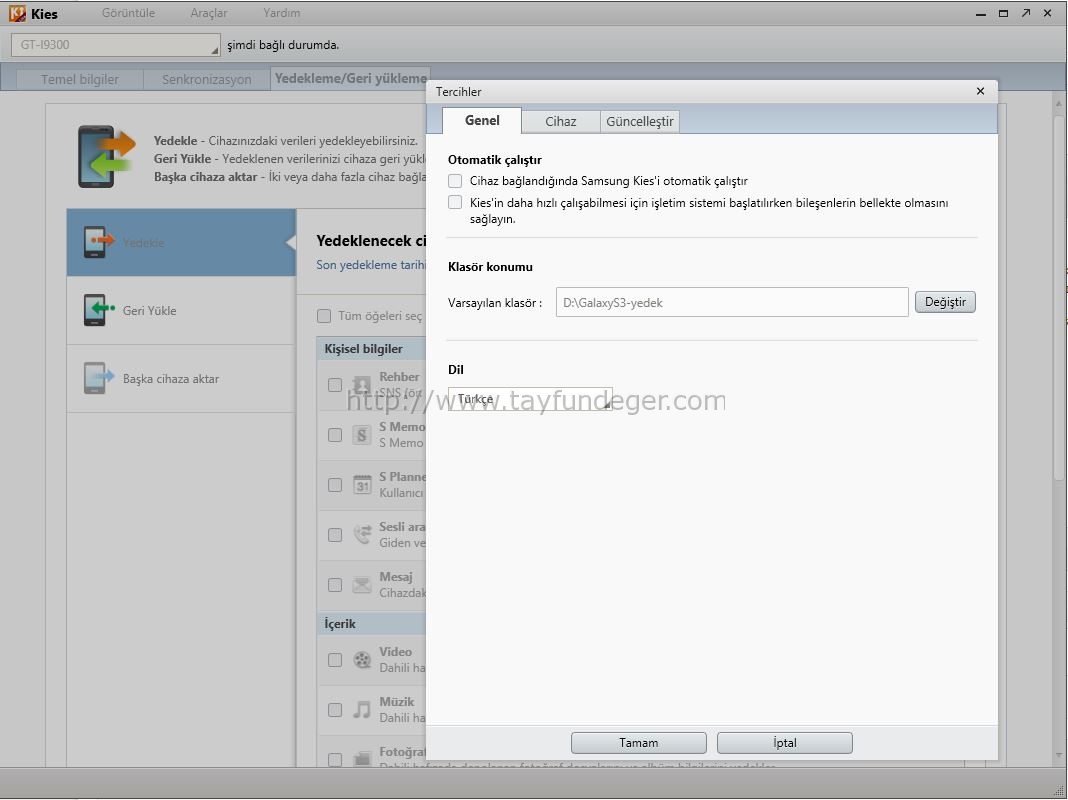This screenshot has height=800, width=1068.
Task: Select Başka cihaza aktar in the sidebar
Action: pyautogui.click(x=181, y=379)
